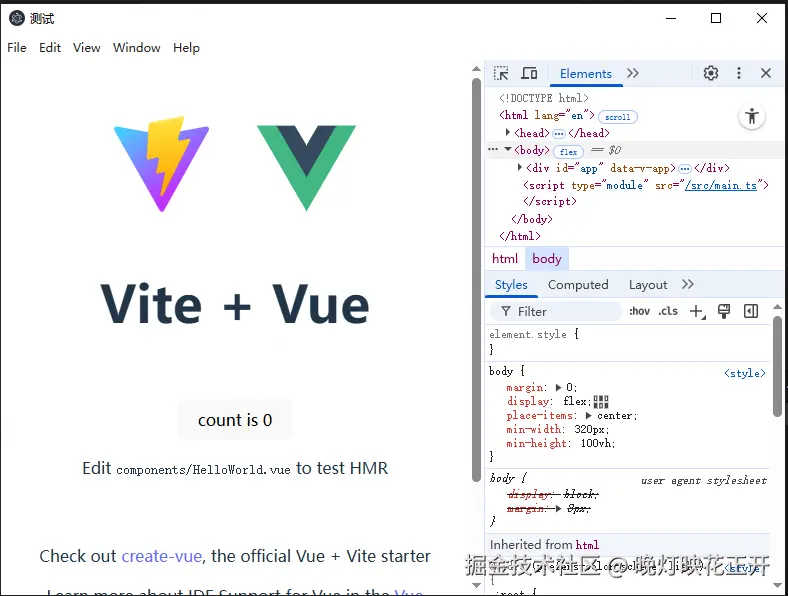Toggle the flex badge on body
The image size is (788, 596).
coord(568,152)
